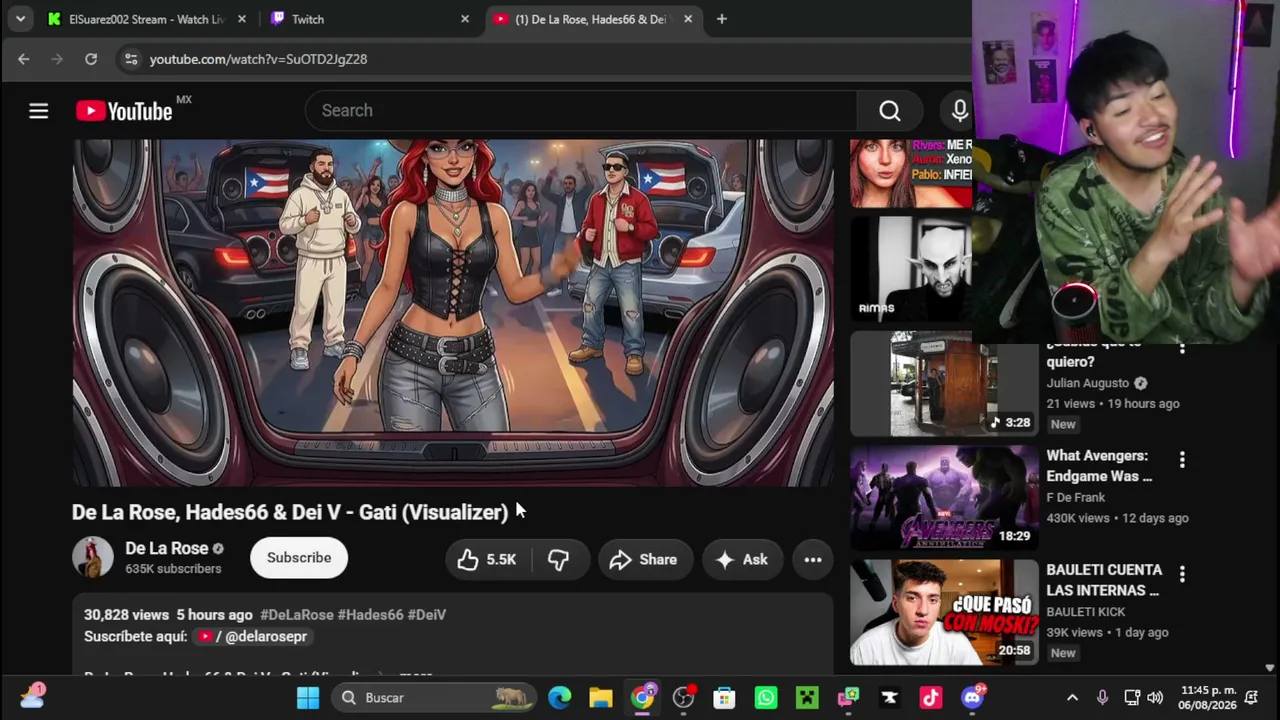Open the BAULETI 20:58 video thumbnail
Viewport: 1280px width, 720px height.
(x=944, y=612)
